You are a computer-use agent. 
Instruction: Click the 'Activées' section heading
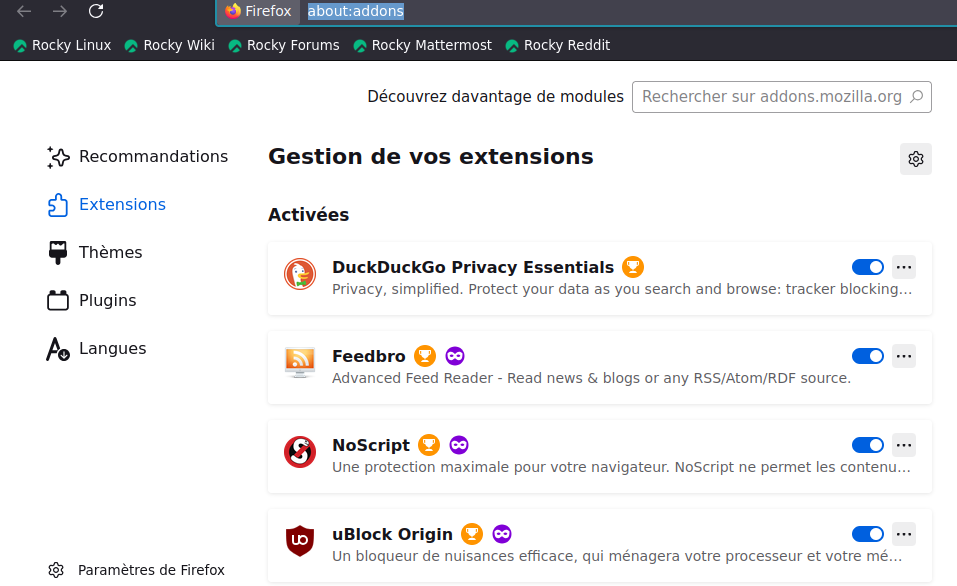point(308,215)
